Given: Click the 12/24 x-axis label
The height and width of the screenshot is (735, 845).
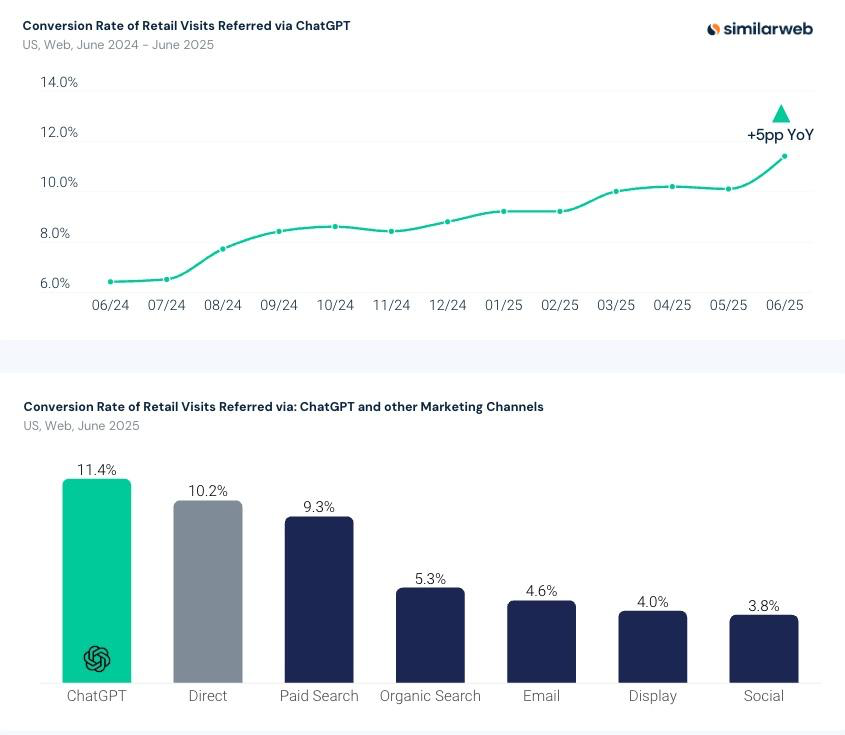Looking at the screenshot, I should [447, 305].
